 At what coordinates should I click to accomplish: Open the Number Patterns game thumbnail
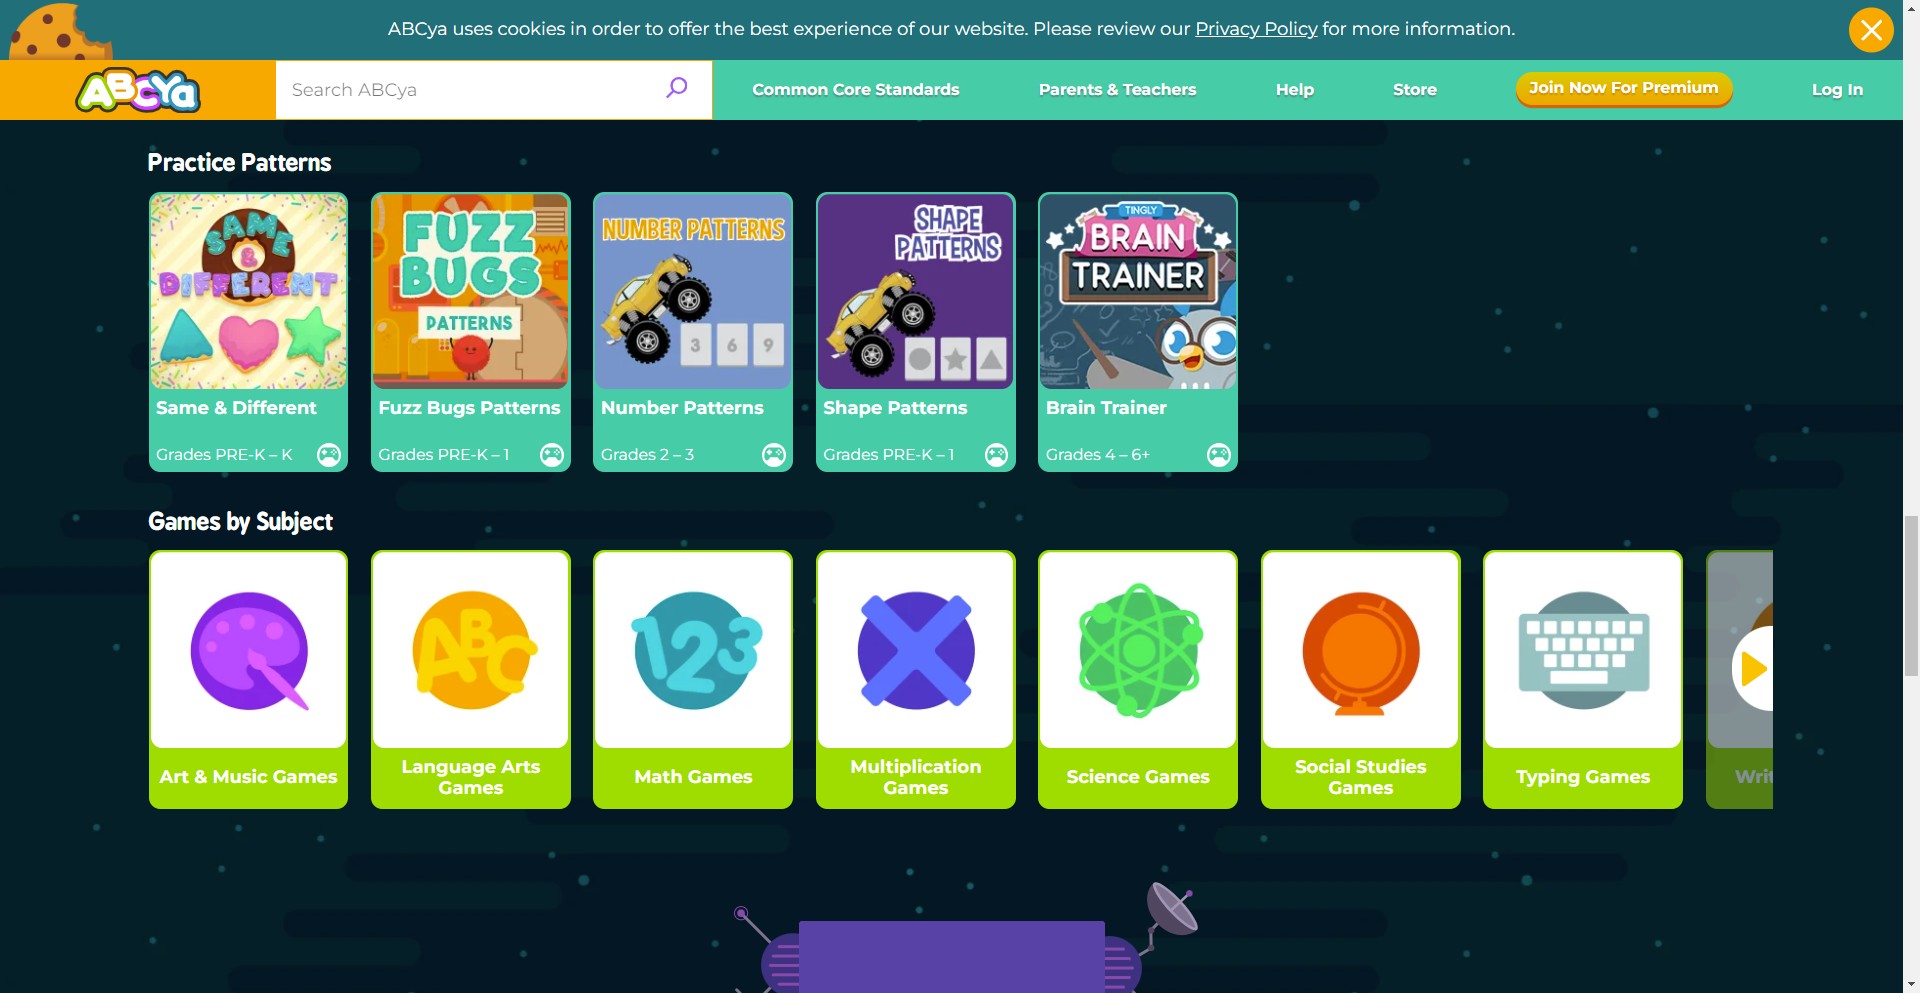click(693, 292)
